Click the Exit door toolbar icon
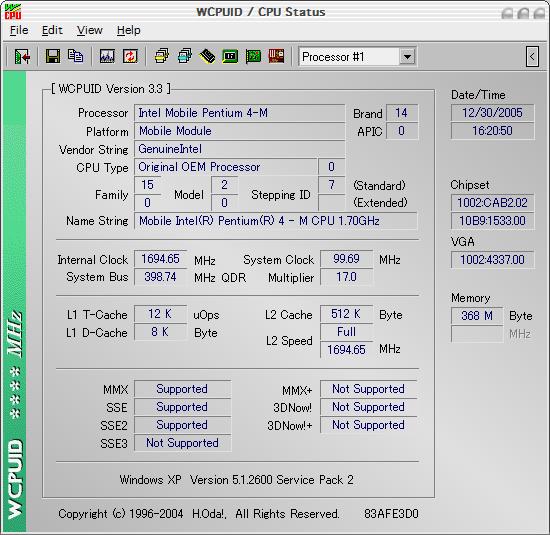Screen dimensions: 550x535 pos(23,56)
